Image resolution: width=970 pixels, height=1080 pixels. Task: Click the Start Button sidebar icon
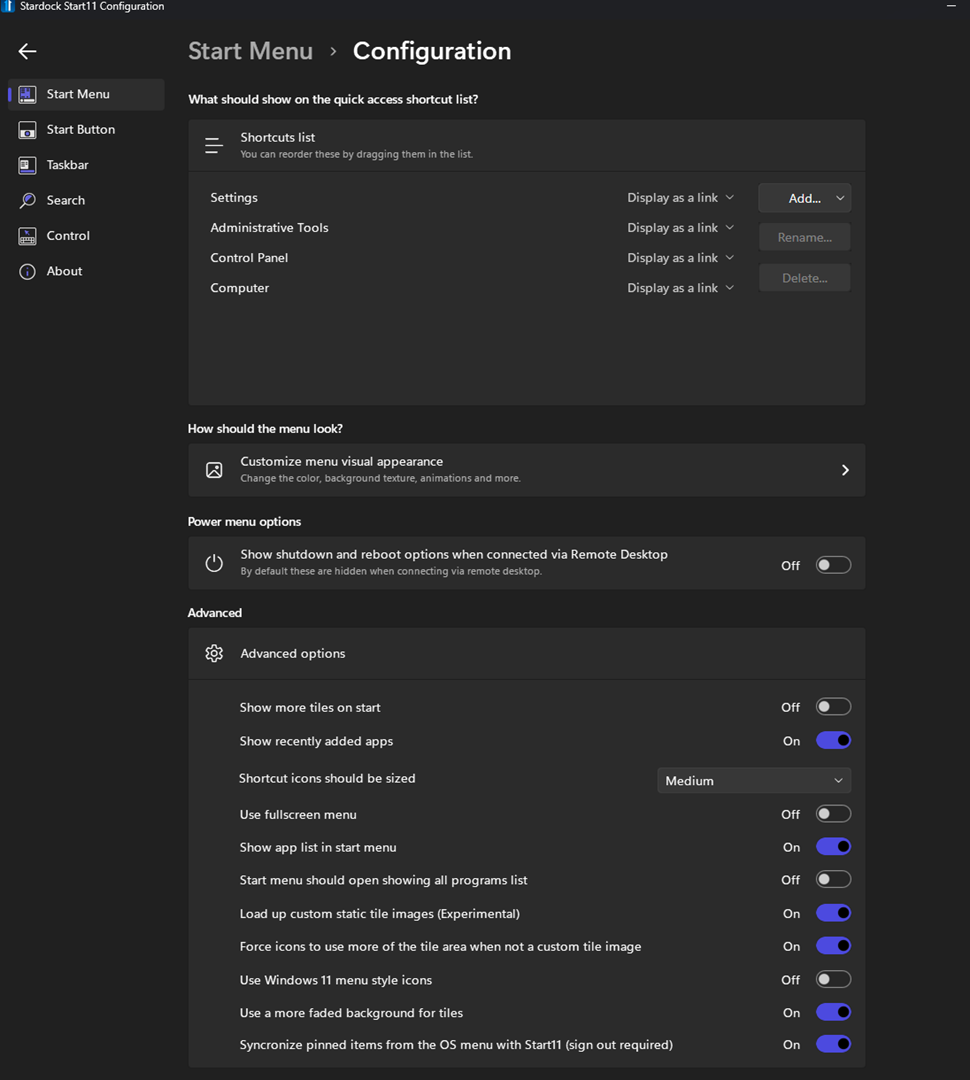(x=28, y=130)
